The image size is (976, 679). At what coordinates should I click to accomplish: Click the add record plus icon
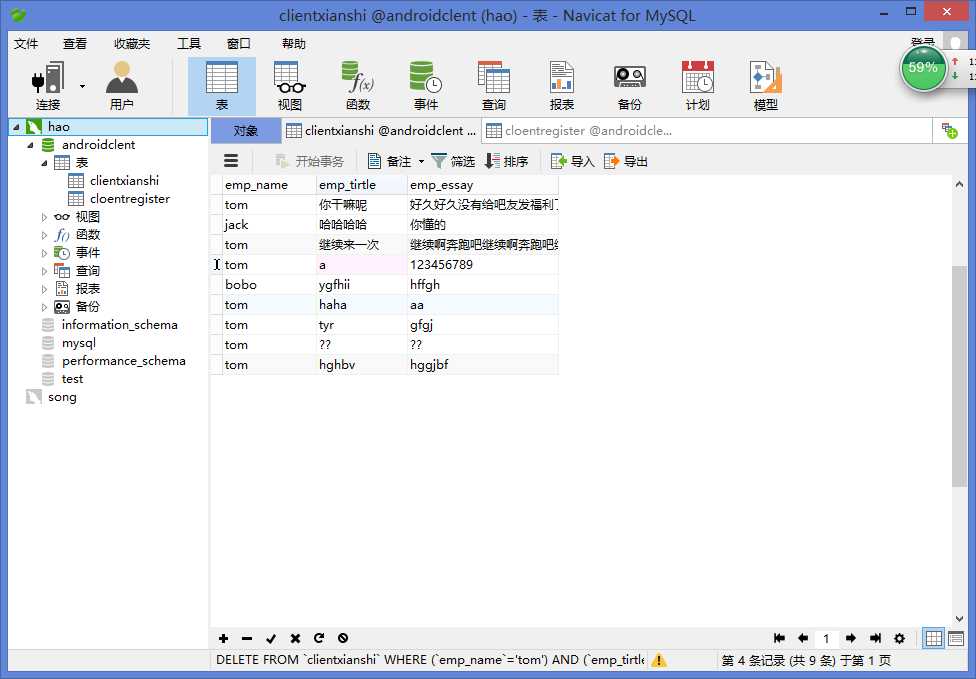[x=223, y=638]
